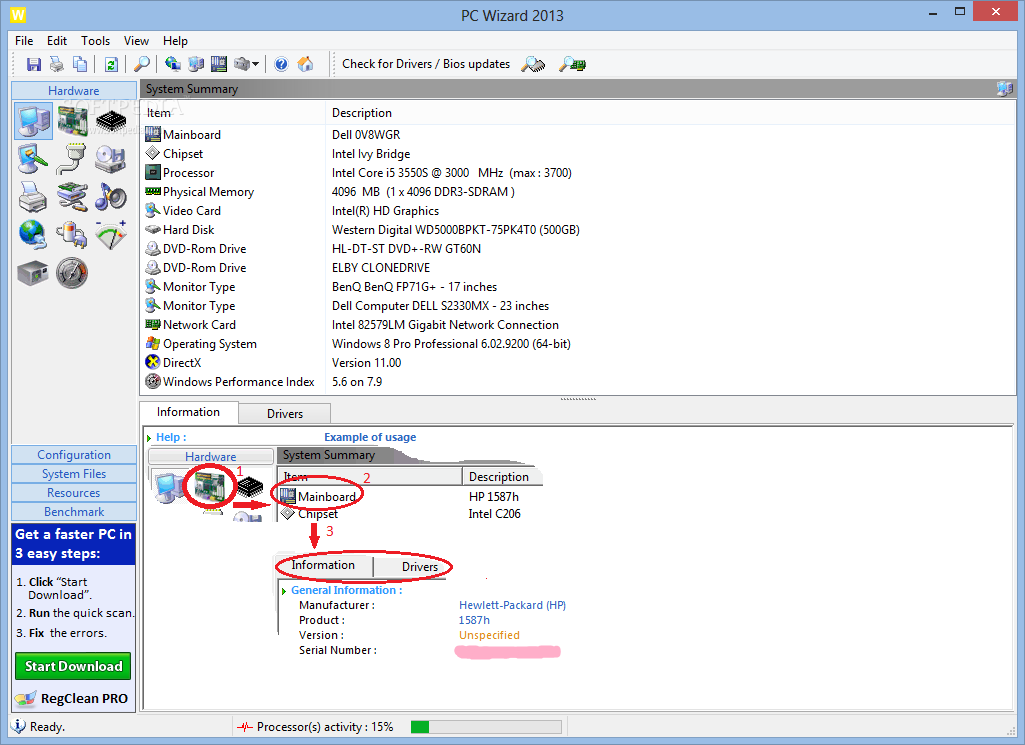The height and width of the screenshot is (745, 1025).
Task: Click the Save toolbar icon
Action: (x=33, y=63)
